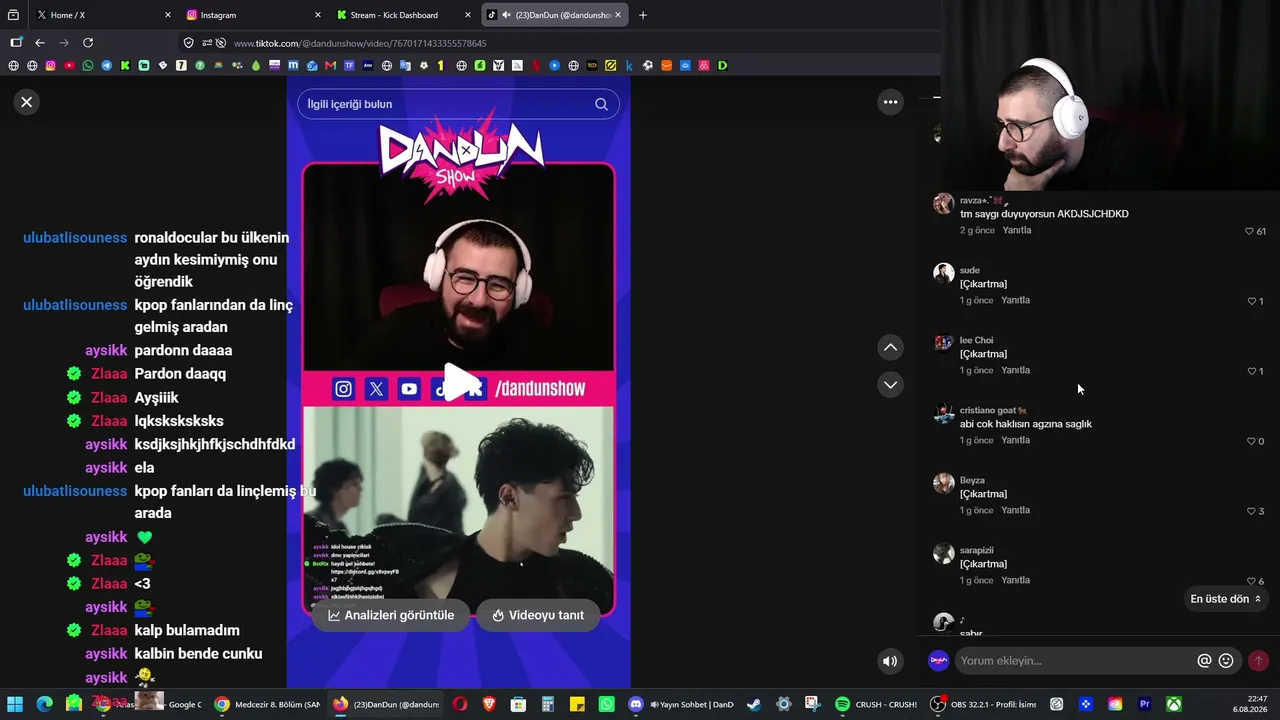Open lee Choi's profile avatar

pyautogui.click(x=943, y=344)
